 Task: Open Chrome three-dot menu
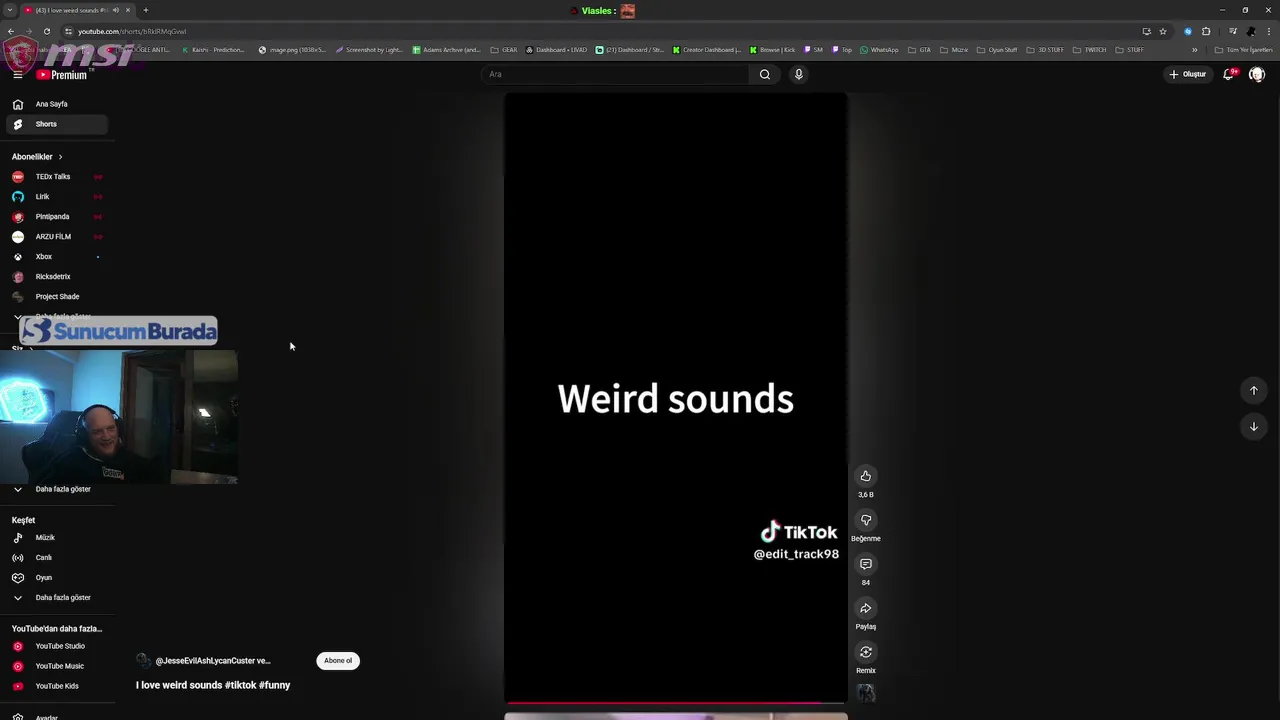[x=1269, y=31]
